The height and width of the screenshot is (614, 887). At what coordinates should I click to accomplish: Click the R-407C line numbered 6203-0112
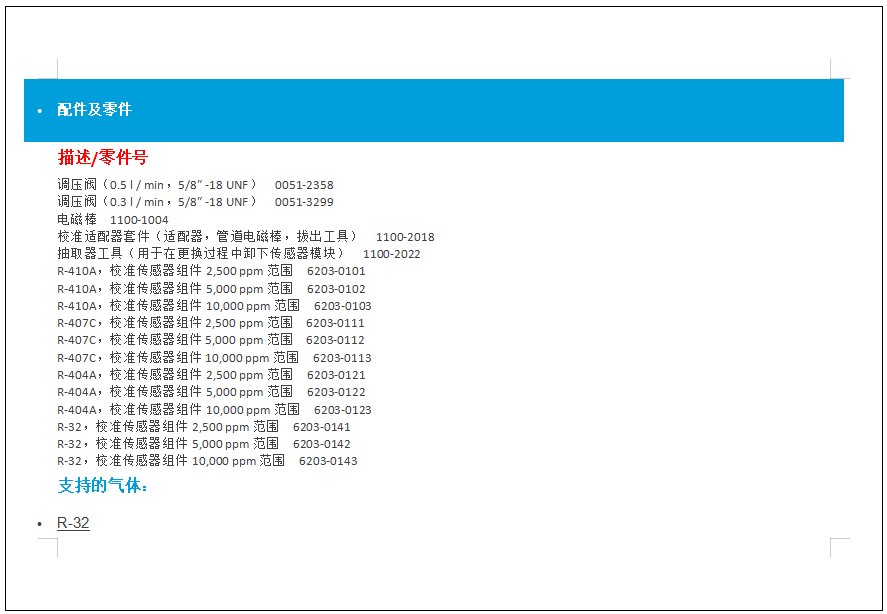coord(210,340)
